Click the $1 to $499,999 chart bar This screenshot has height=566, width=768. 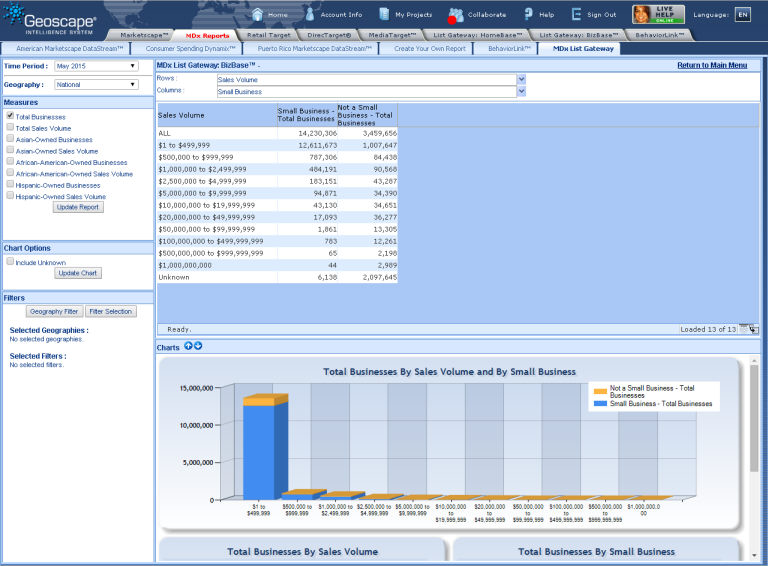[x=264, y=447]
